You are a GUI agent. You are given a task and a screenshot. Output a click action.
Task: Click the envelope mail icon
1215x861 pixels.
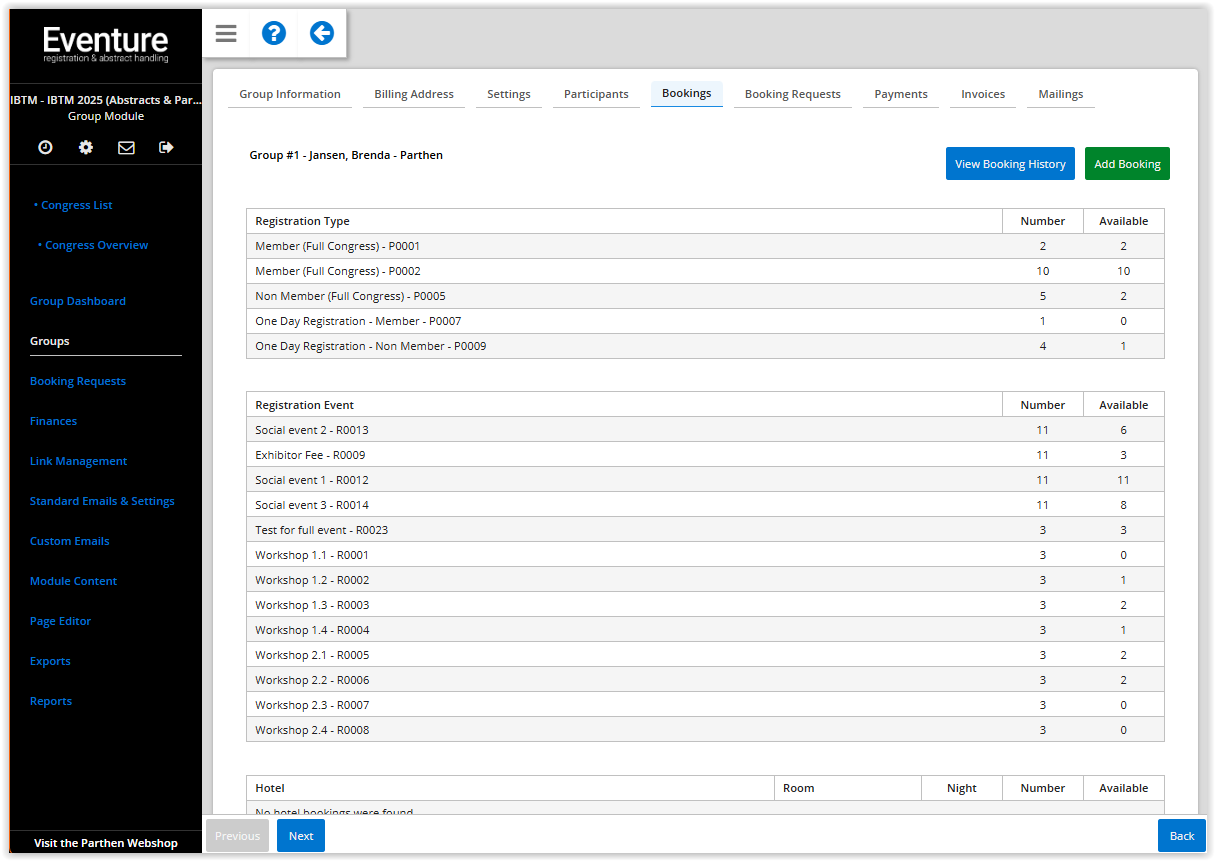coord(126,147)
